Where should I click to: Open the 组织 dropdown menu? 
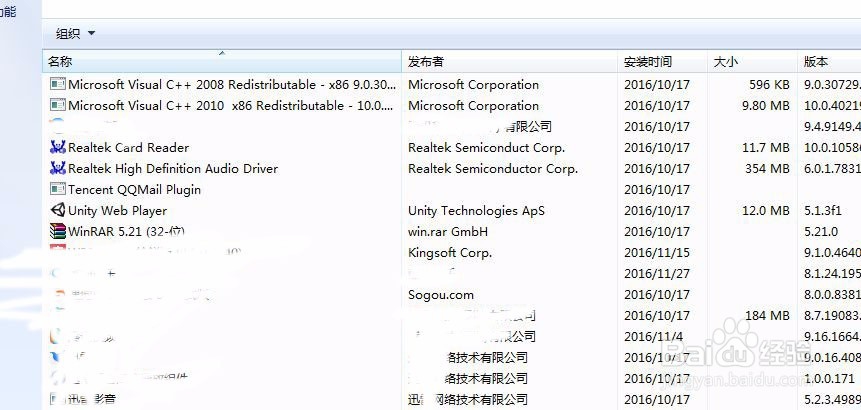[x=75, y=34]
